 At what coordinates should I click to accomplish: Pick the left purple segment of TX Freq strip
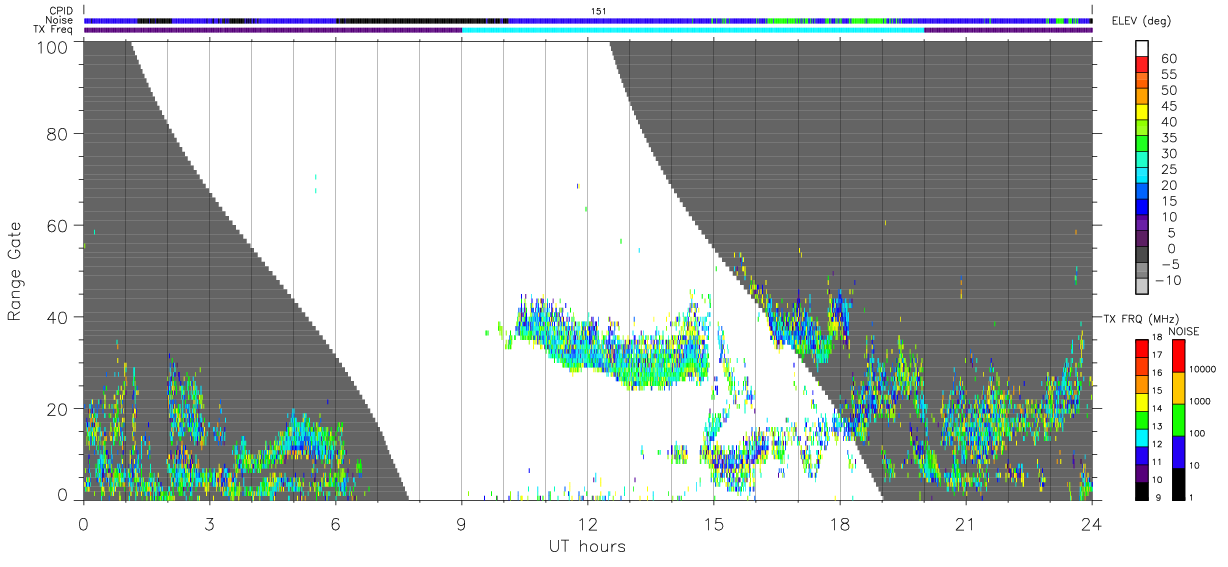273,30
